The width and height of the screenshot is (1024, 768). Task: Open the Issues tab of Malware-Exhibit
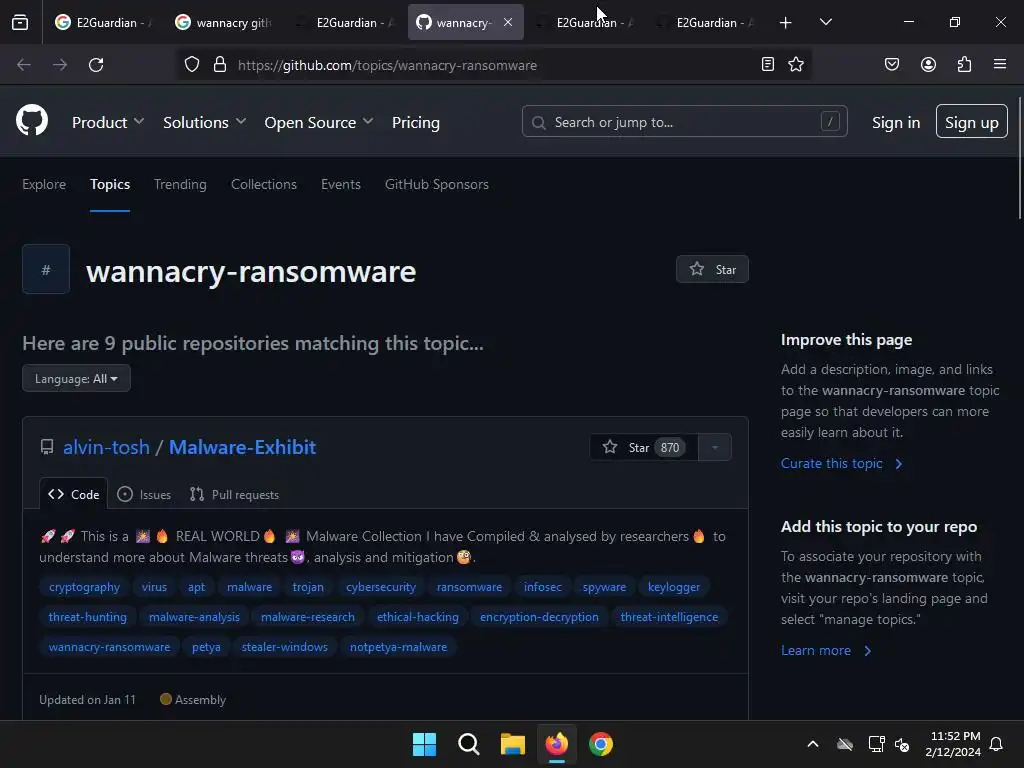(144, 494)
